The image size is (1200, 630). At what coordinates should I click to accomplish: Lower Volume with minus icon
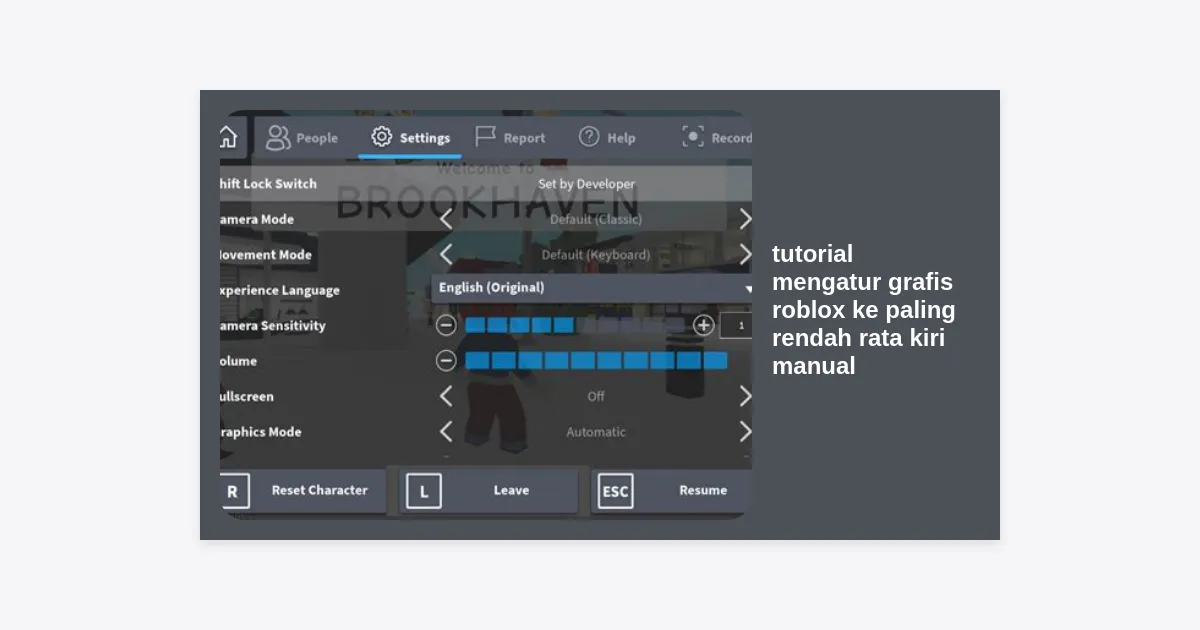pos(446,361)
